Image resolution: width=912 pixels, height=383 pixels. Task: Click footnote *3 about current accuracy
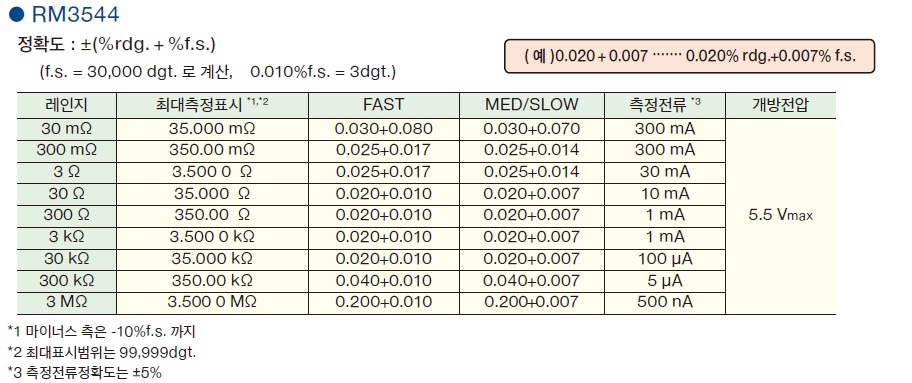point(84,372)
